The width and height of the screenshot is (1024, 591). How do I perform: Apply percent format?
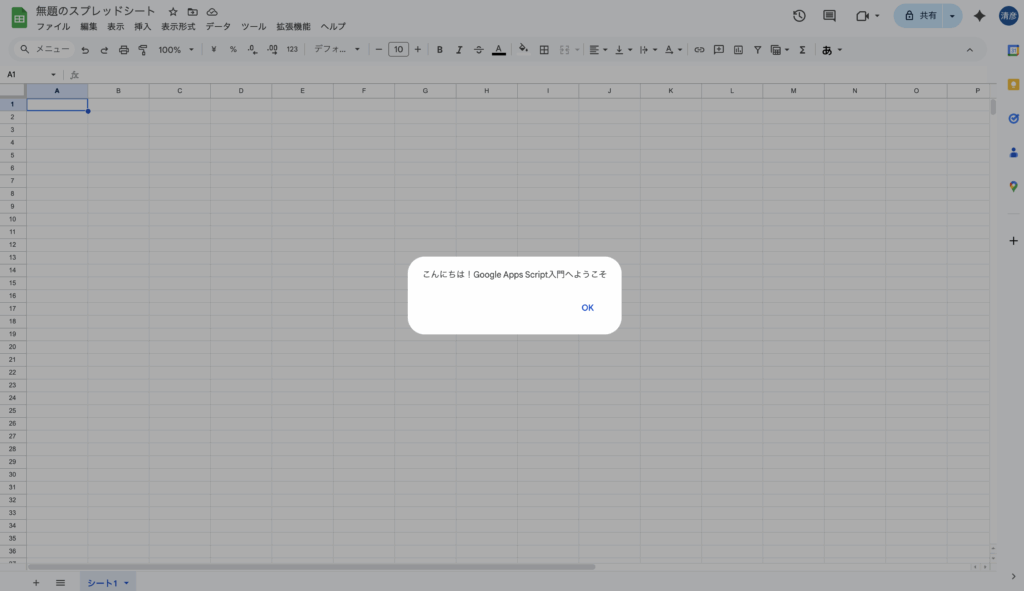tap(233, 50)
